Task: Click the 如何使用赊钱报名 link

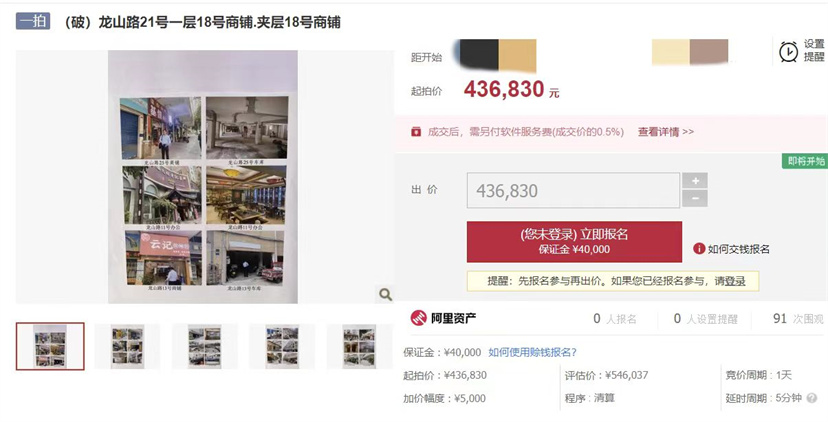Action: [532, 352]
